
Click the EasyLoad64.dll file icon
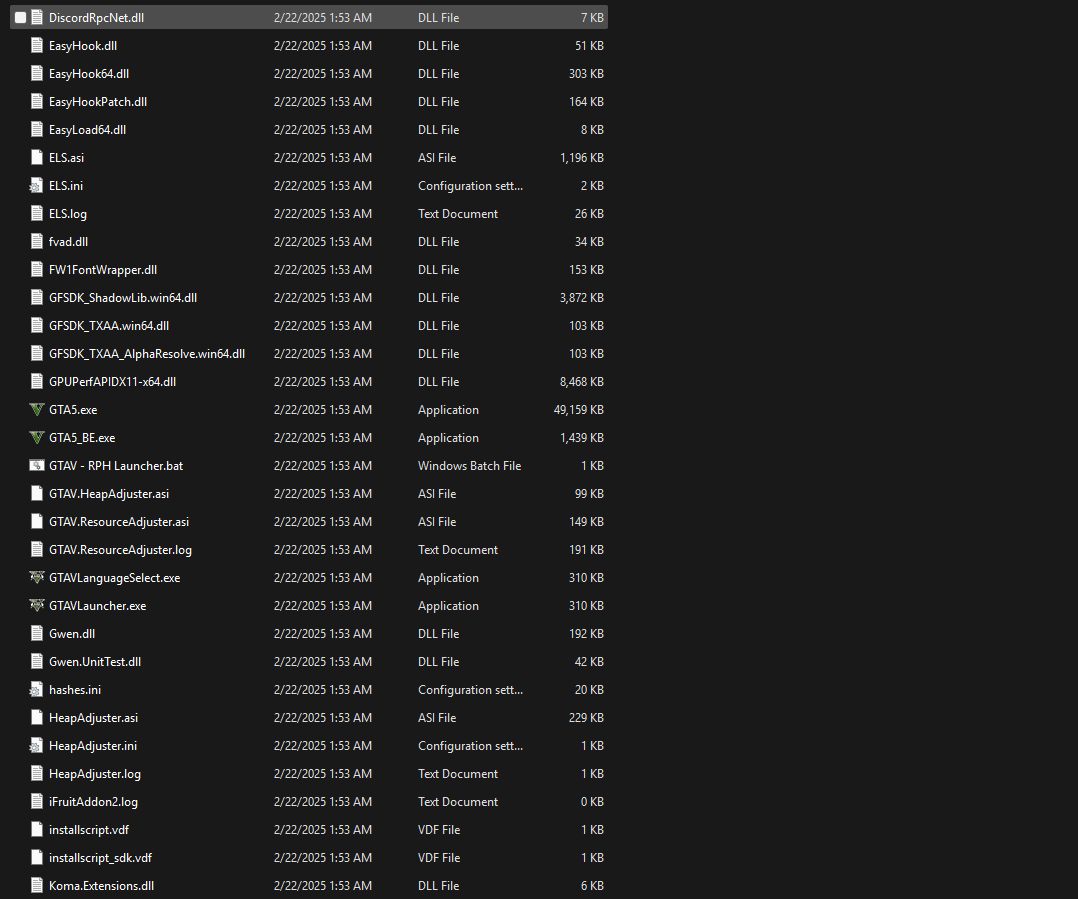point(37,130)
